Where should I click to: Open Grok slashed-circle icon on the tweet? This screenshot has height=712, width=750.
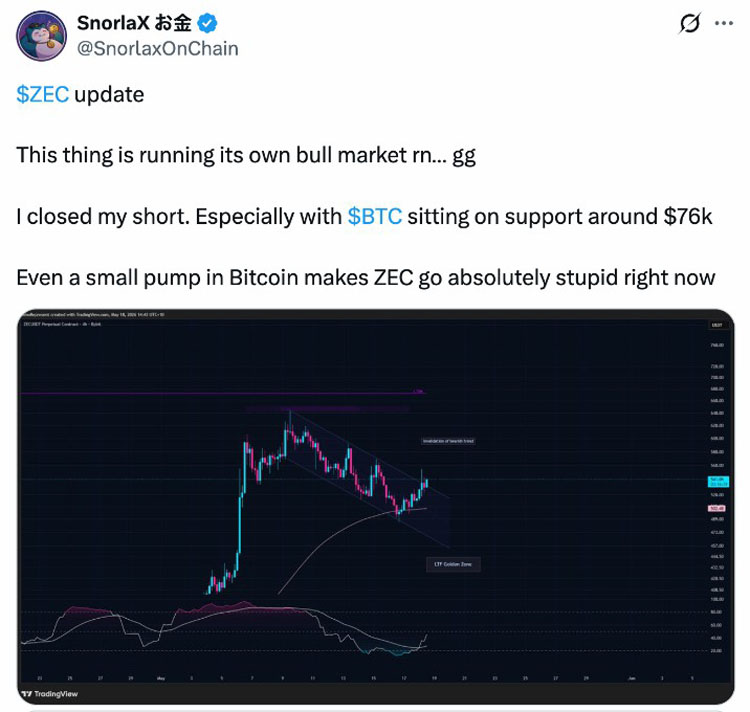[689, 23]
